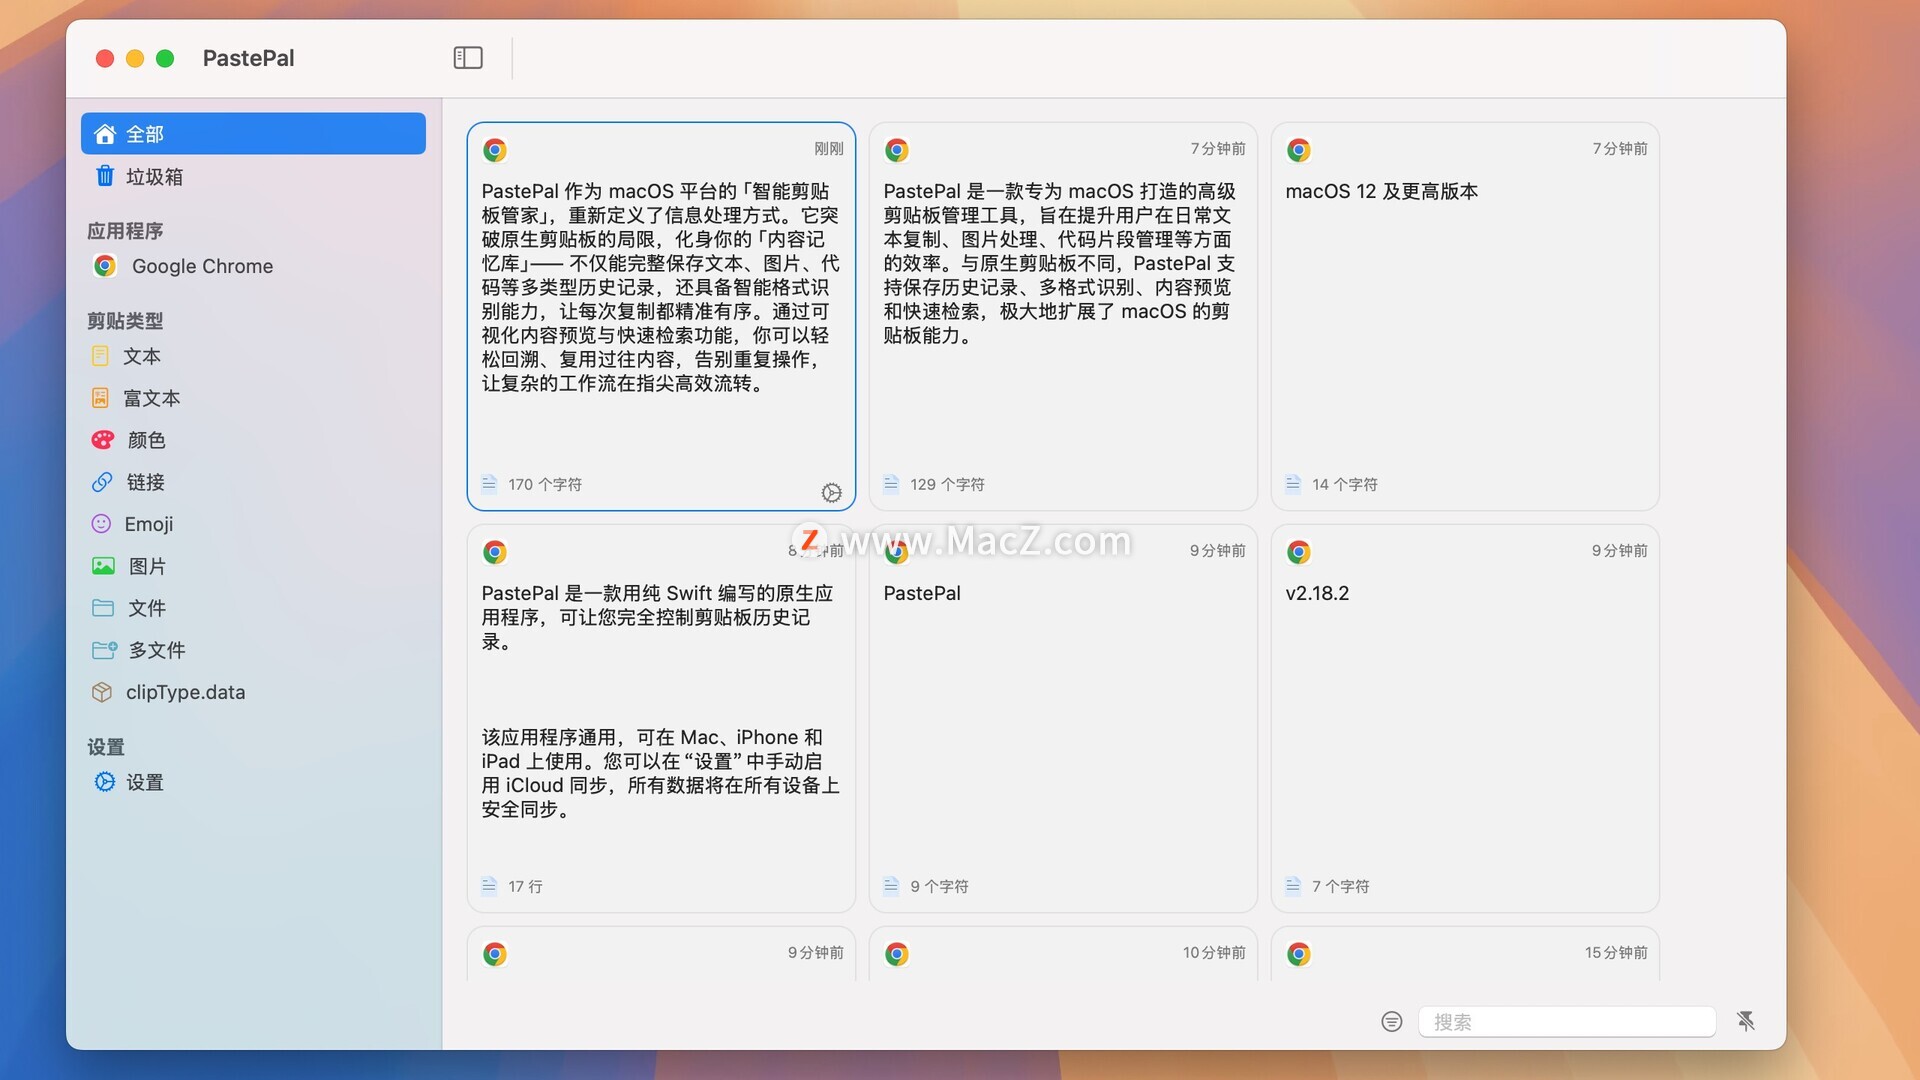The width and height of the screenshot is (1920, 1080).
Task: Click the PastePal window title
Action: pyautogui.click(x=249, y=58)
